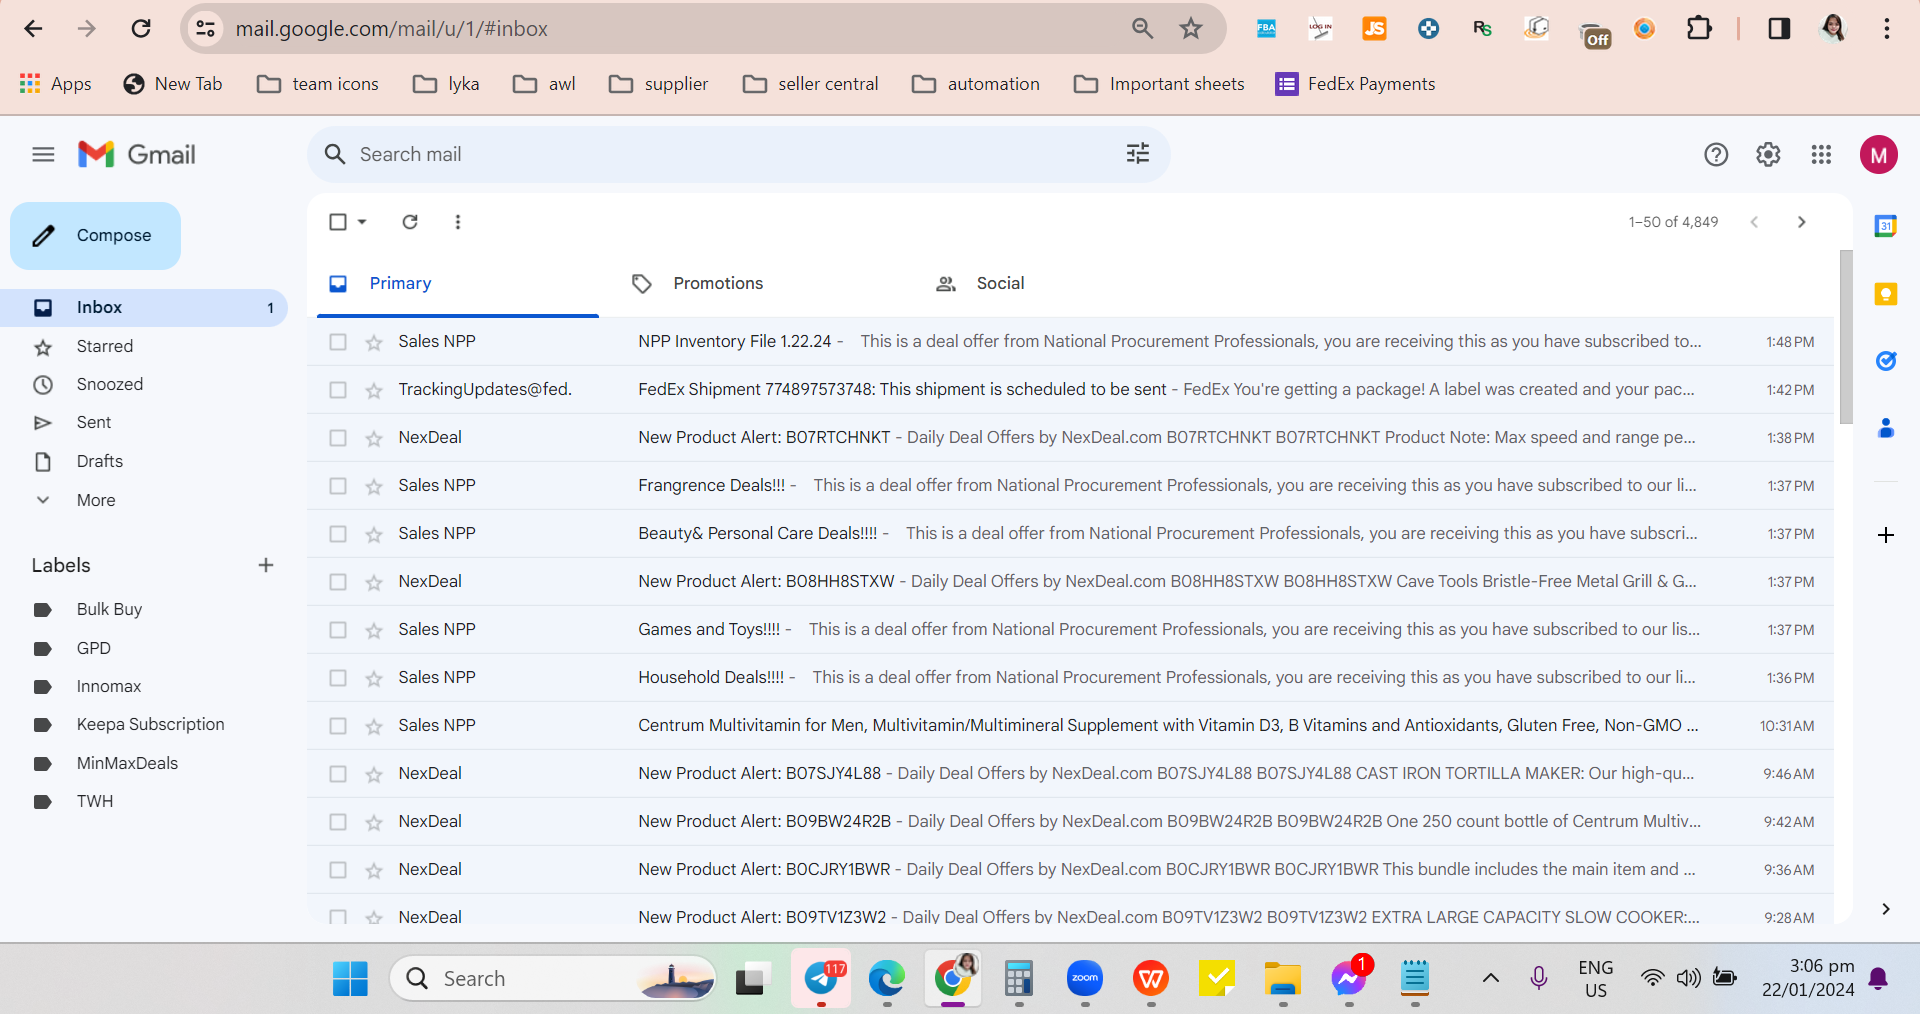Open Google Tasks side panel icon
1920x1014 pixels.
(1886, 361)
